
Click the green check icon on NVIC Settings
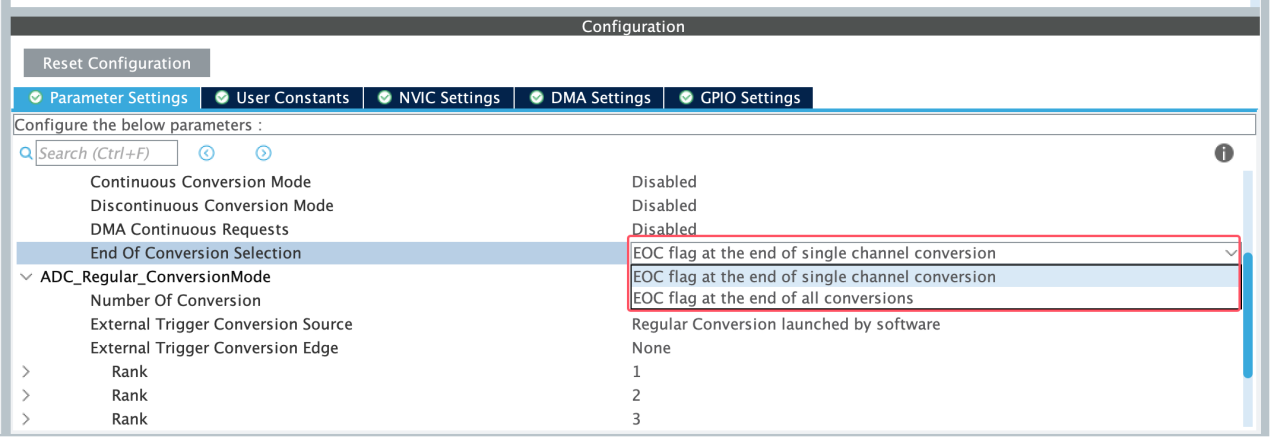pos(385,98)
